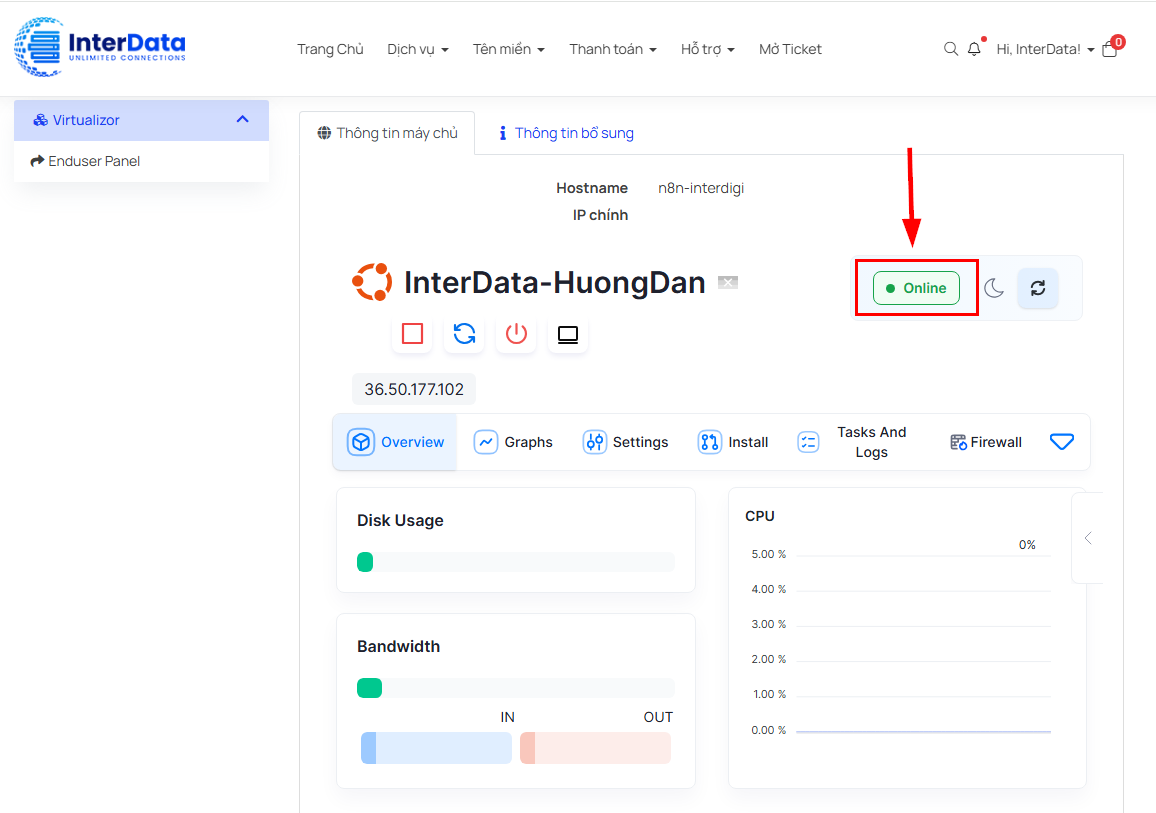Go to Trang Chủ
Image resolution: width=1156 pixels, height=813 pixels.
(330, 49)
